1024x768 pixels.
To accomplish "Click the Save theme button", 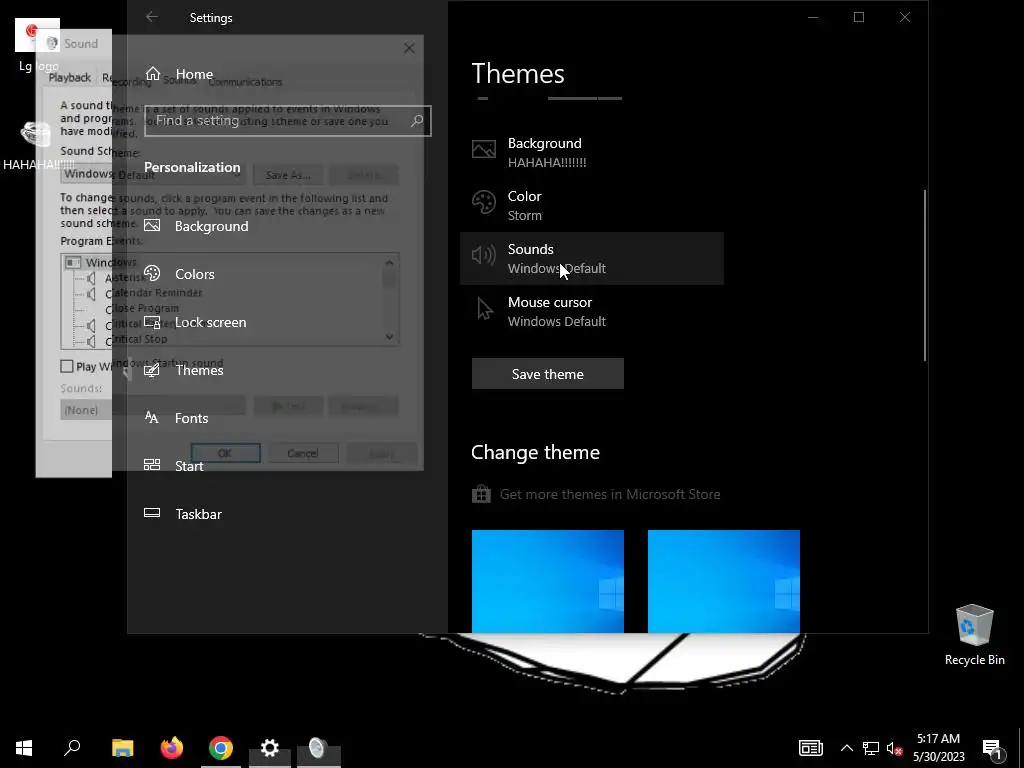I will pyautogui.click(x=547, y=374).
